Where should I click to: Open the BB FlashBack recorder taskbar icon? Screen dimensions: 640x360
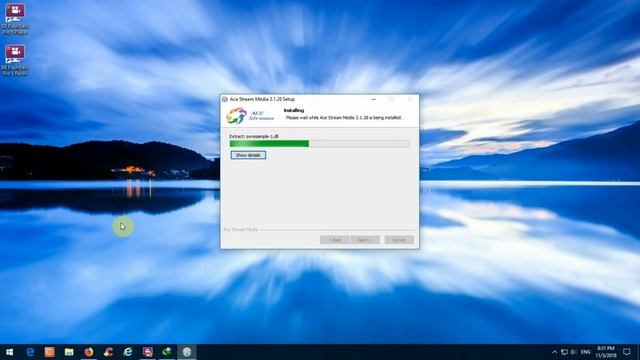pos(147,352)
